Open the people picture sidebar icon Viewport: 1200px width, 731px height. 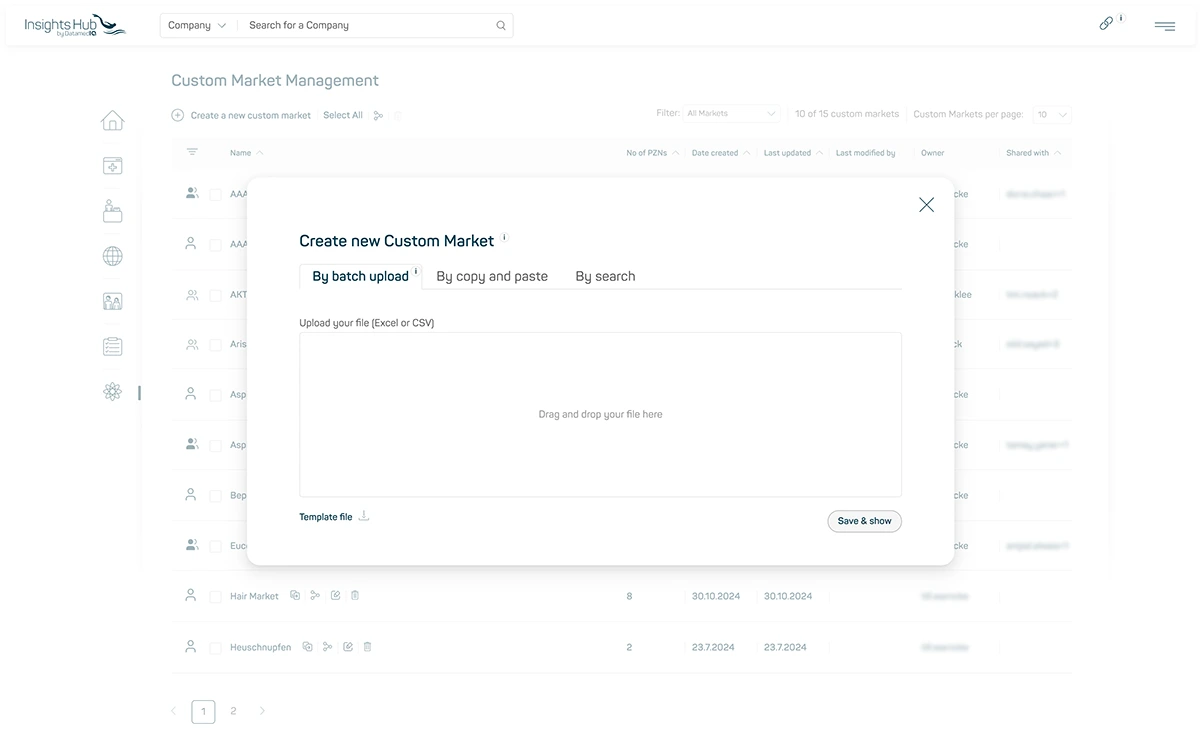point(113,301)
